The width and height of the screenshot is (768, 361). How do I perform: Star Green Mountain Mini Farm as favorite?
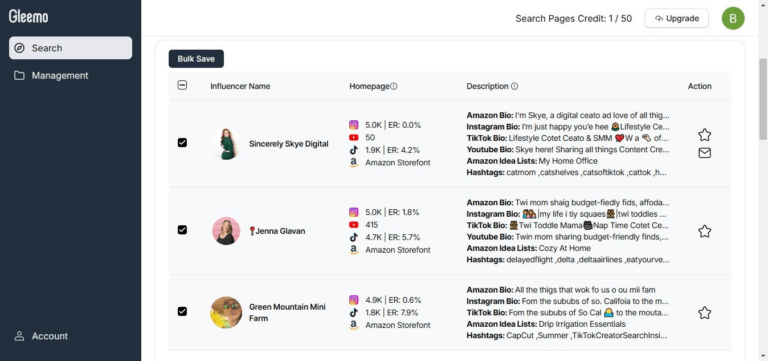[x=704, y=313]
